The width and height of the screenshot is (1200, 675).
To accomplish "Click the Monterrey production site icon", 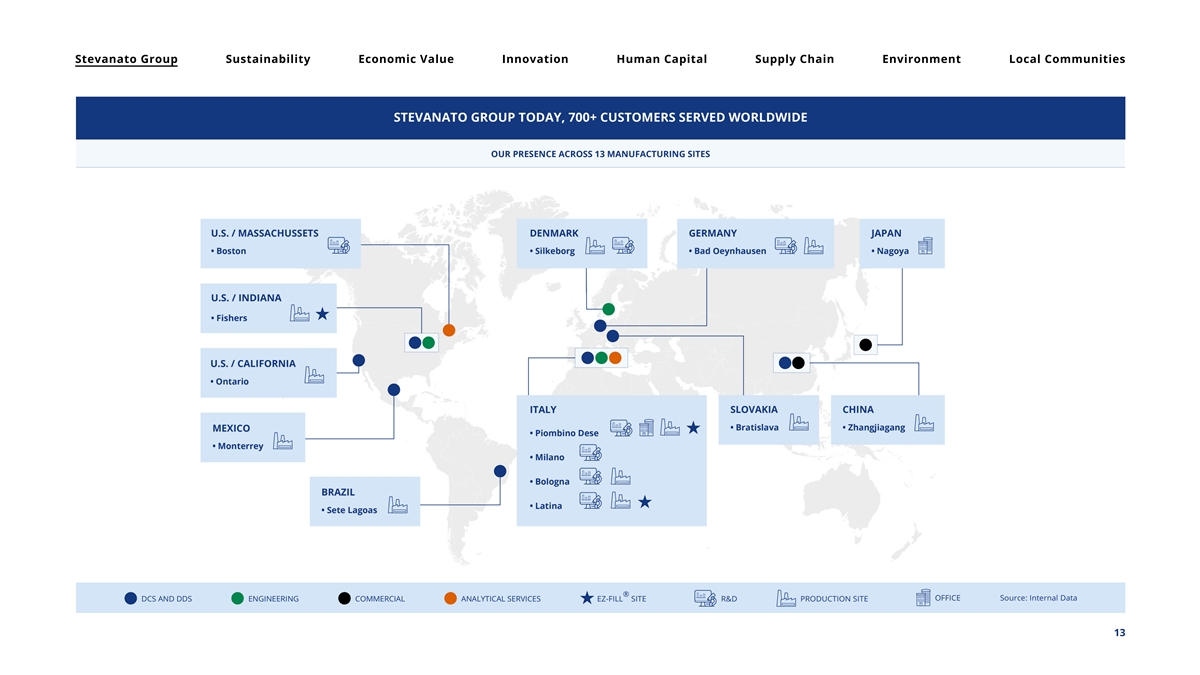I will click(x=283, y=441).
